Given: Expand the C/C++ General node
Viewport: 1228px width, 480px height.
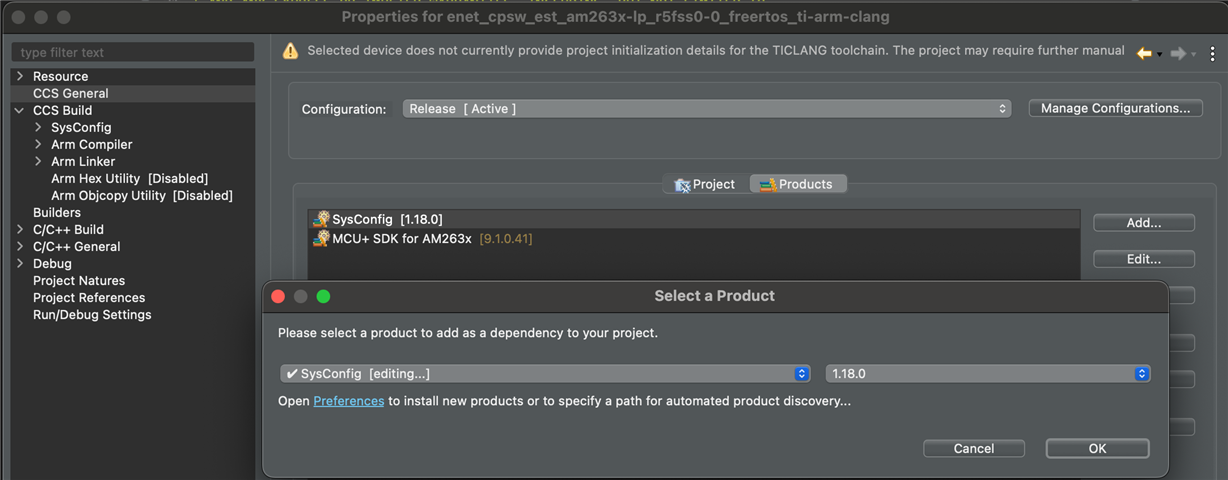Looking at the screenshot, I should [x=20, y=246].
